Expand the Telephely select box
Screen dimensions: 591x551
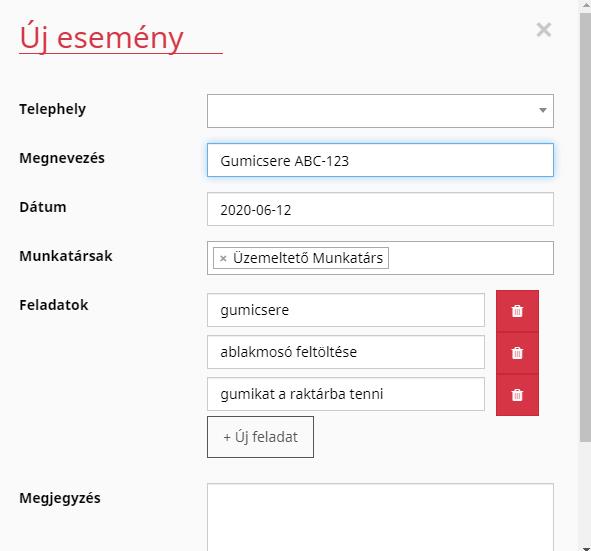[x=380, y=111]
